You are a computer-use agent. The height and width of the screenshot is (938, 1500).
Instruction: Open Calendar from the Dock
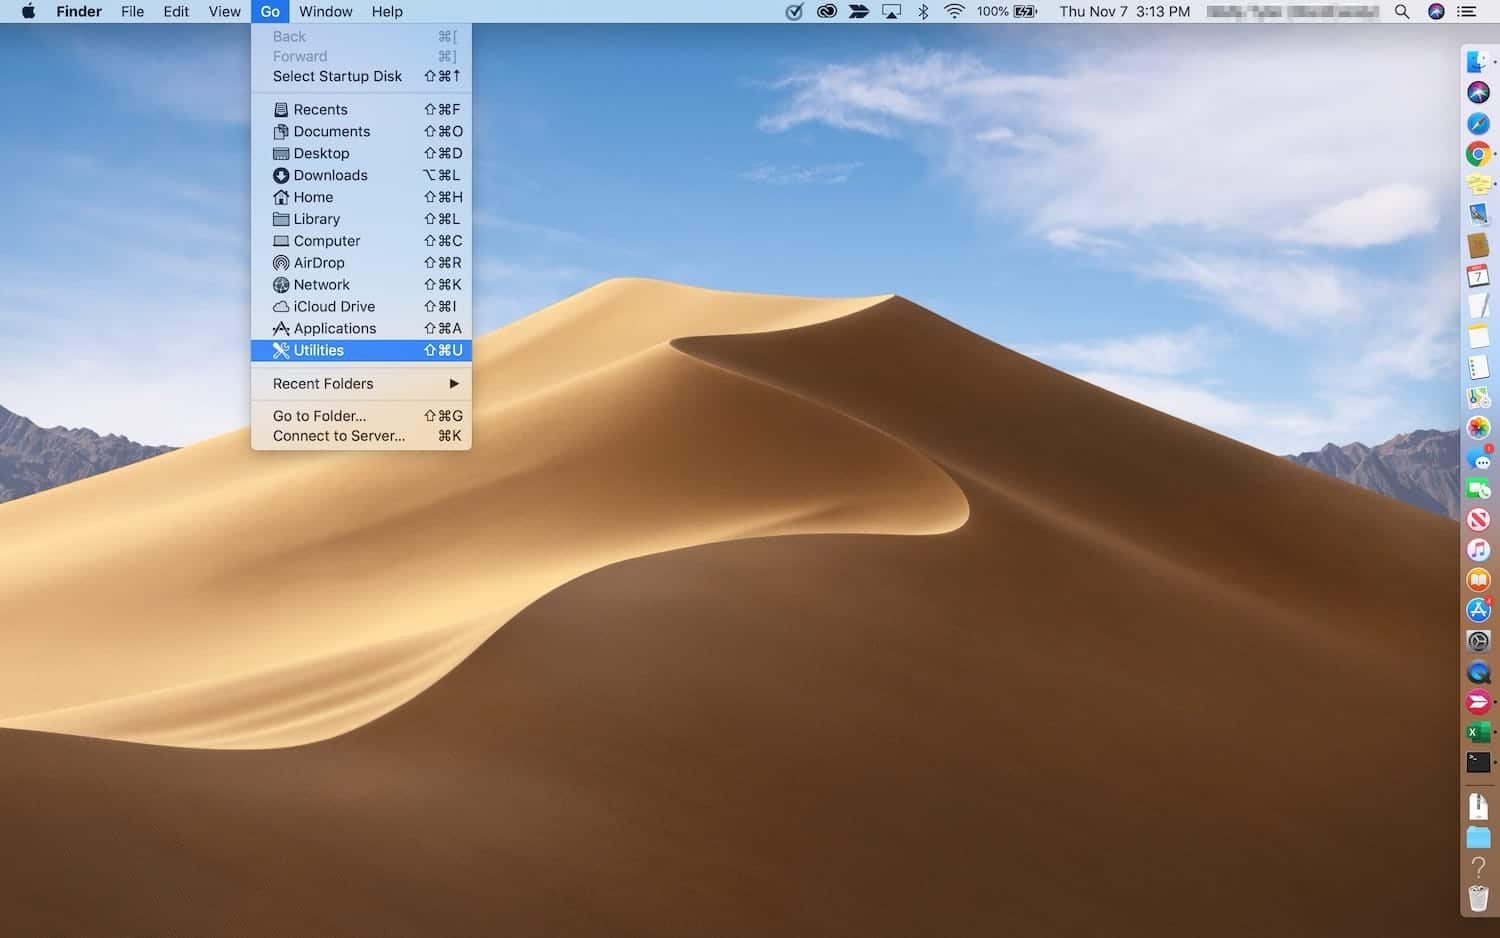point(1478,278)
